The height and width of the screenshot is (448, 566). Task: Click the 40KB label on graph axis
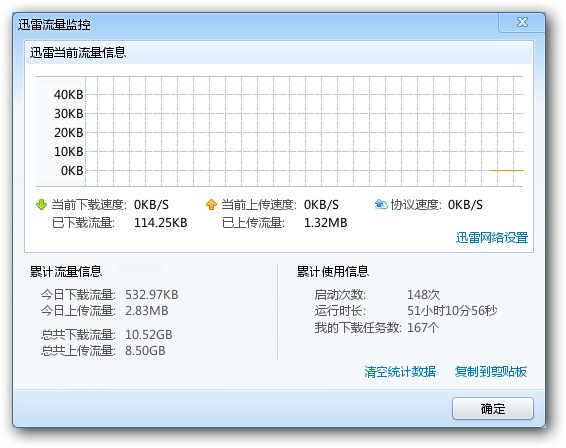(x=69, y=95)
